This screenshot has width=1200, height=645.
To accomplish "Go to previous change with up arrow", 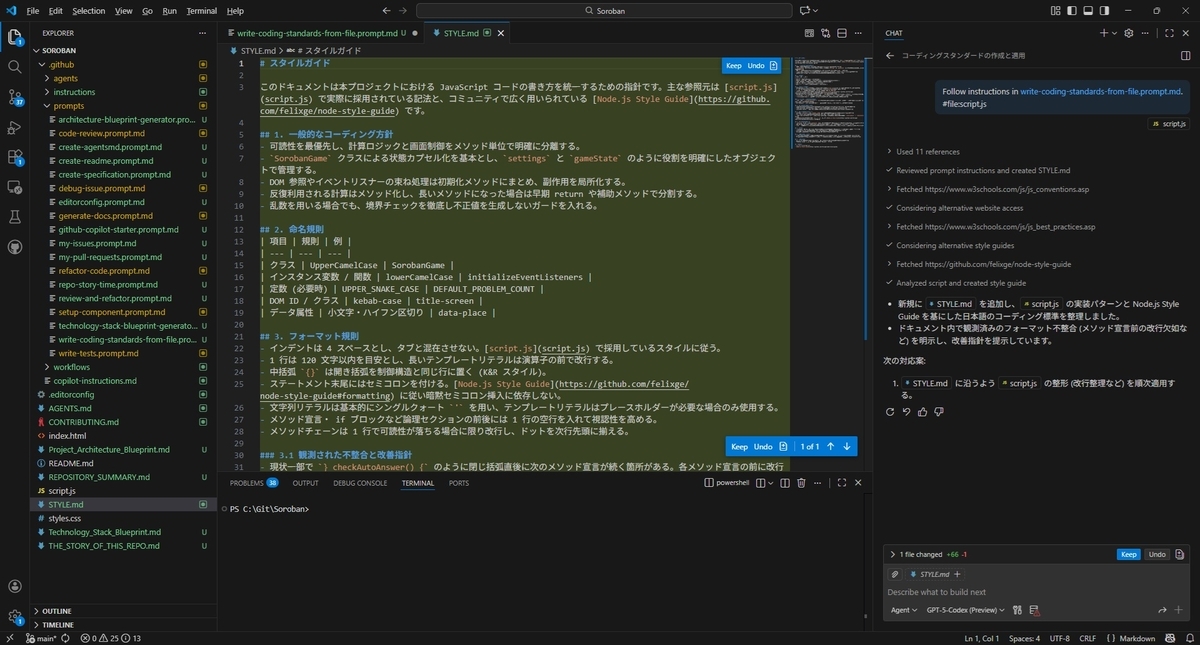I will (x=830, y=446).
